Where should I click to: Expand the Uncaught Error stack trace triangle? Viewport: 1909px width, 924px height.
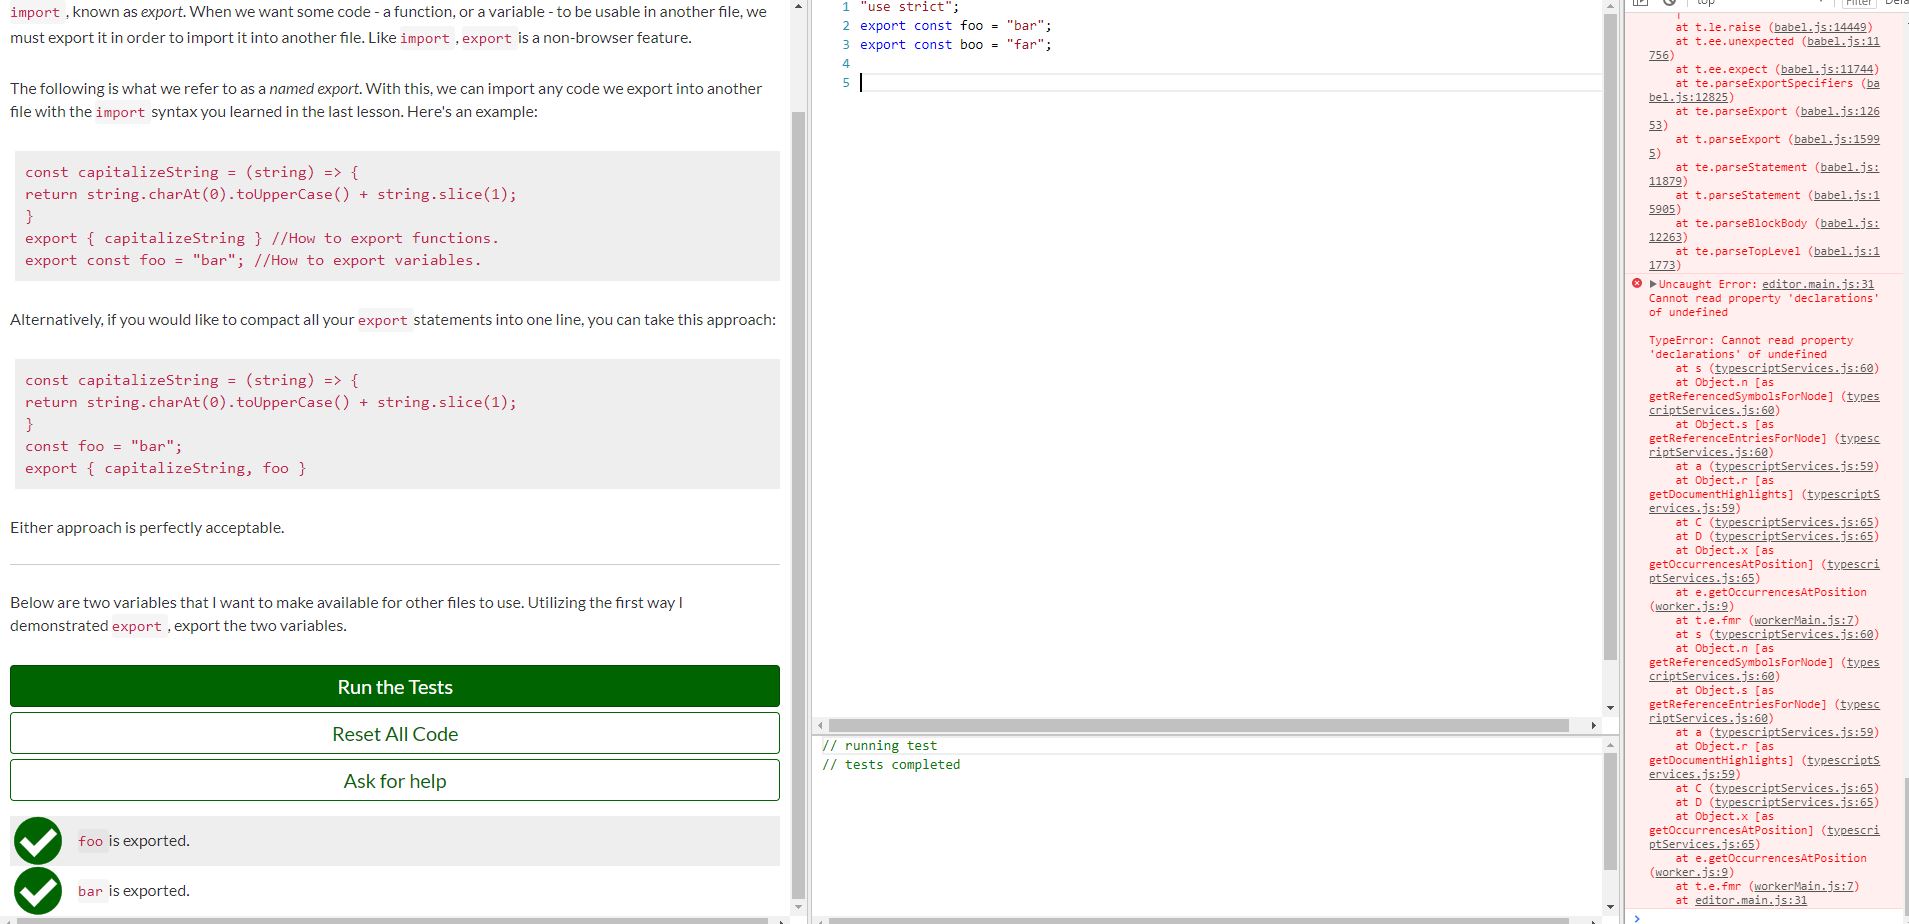tap(1651, 284)
